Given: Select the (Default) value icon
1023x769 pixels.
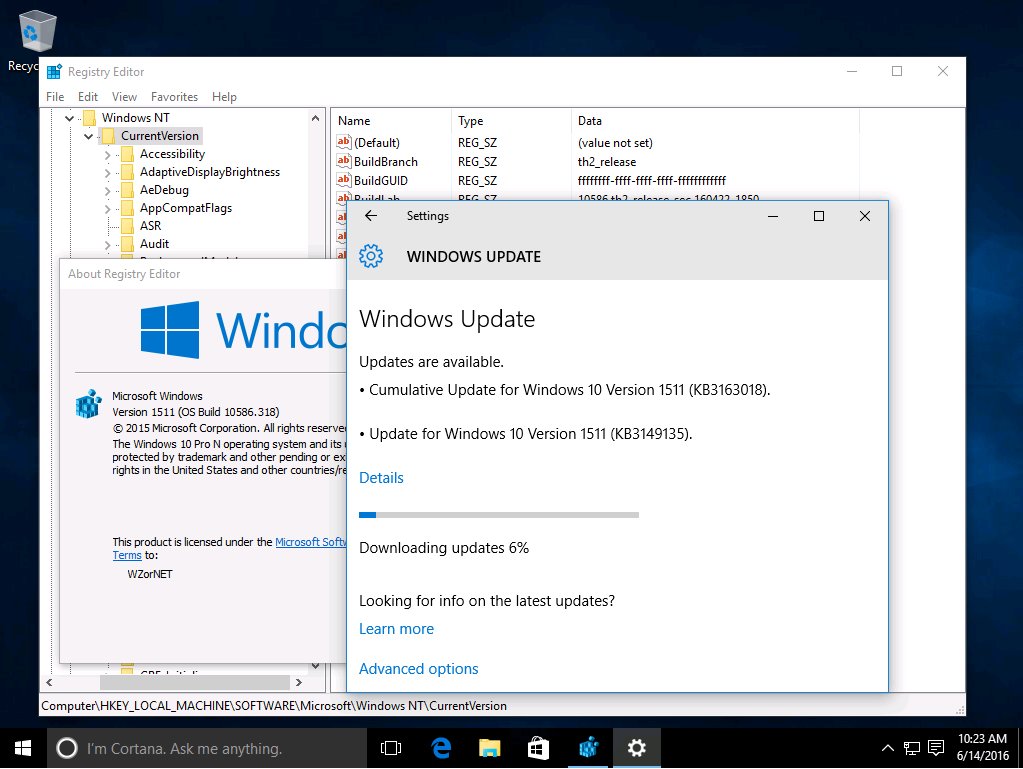Looking at the screenshot, I should (344, 142).
